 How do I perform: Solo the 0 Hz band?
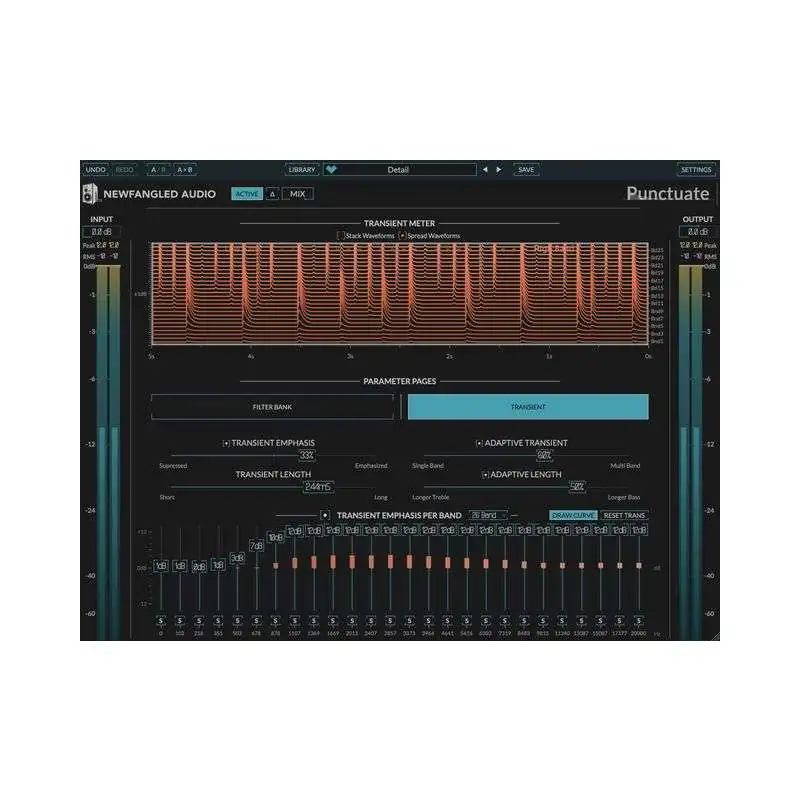[x=161, y=621]
